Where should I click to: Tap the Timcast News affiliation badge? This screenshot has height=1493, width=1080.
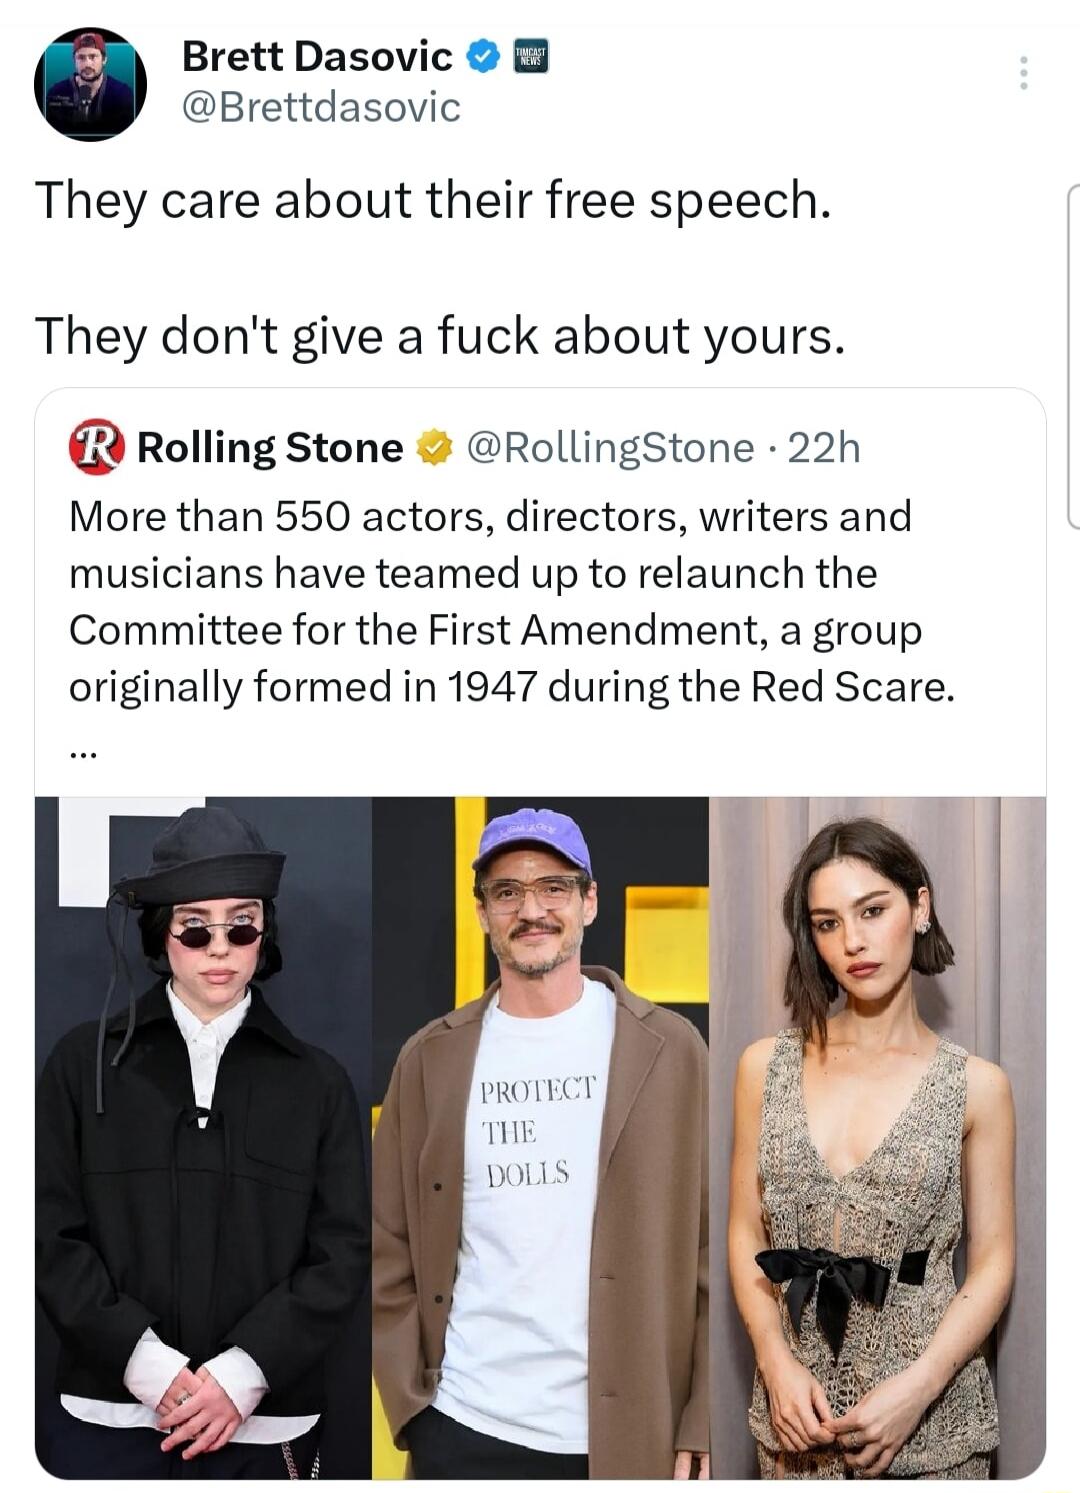[x=531, y=57]
